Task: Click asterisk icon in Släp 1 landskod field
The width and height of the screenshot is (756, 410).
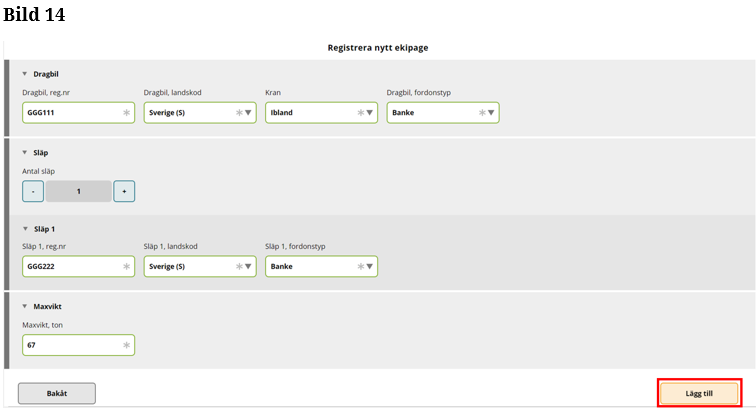Action: click(239, 267)
